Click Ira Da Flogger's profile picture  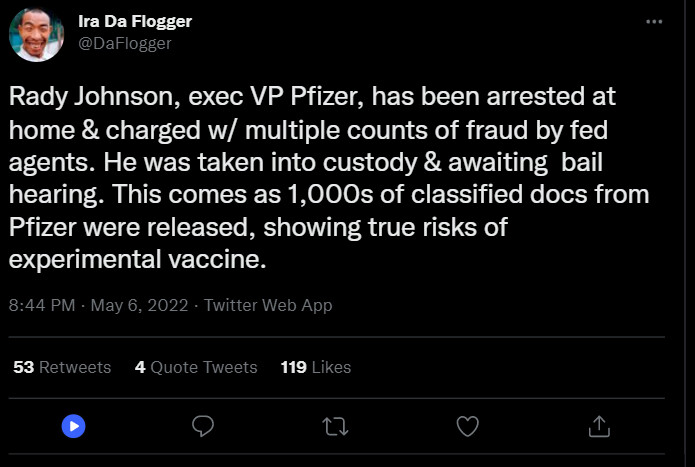(x=36, y=34)
